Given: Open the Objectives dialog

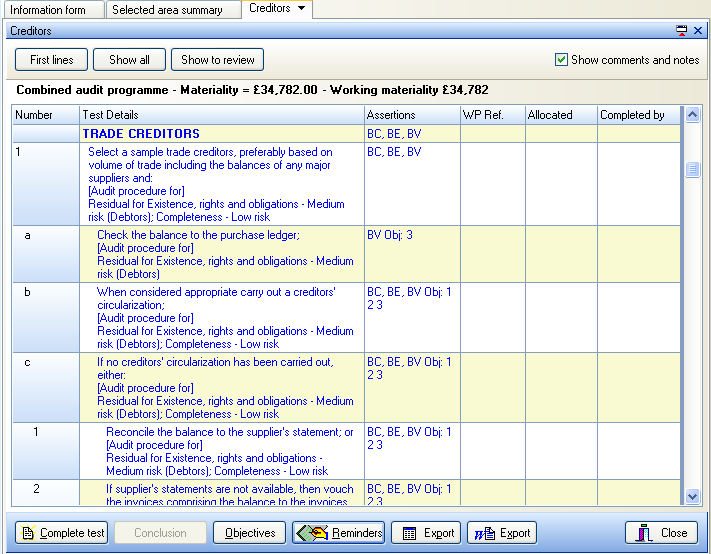Looking at the screenshot, I should click(249, 533).
